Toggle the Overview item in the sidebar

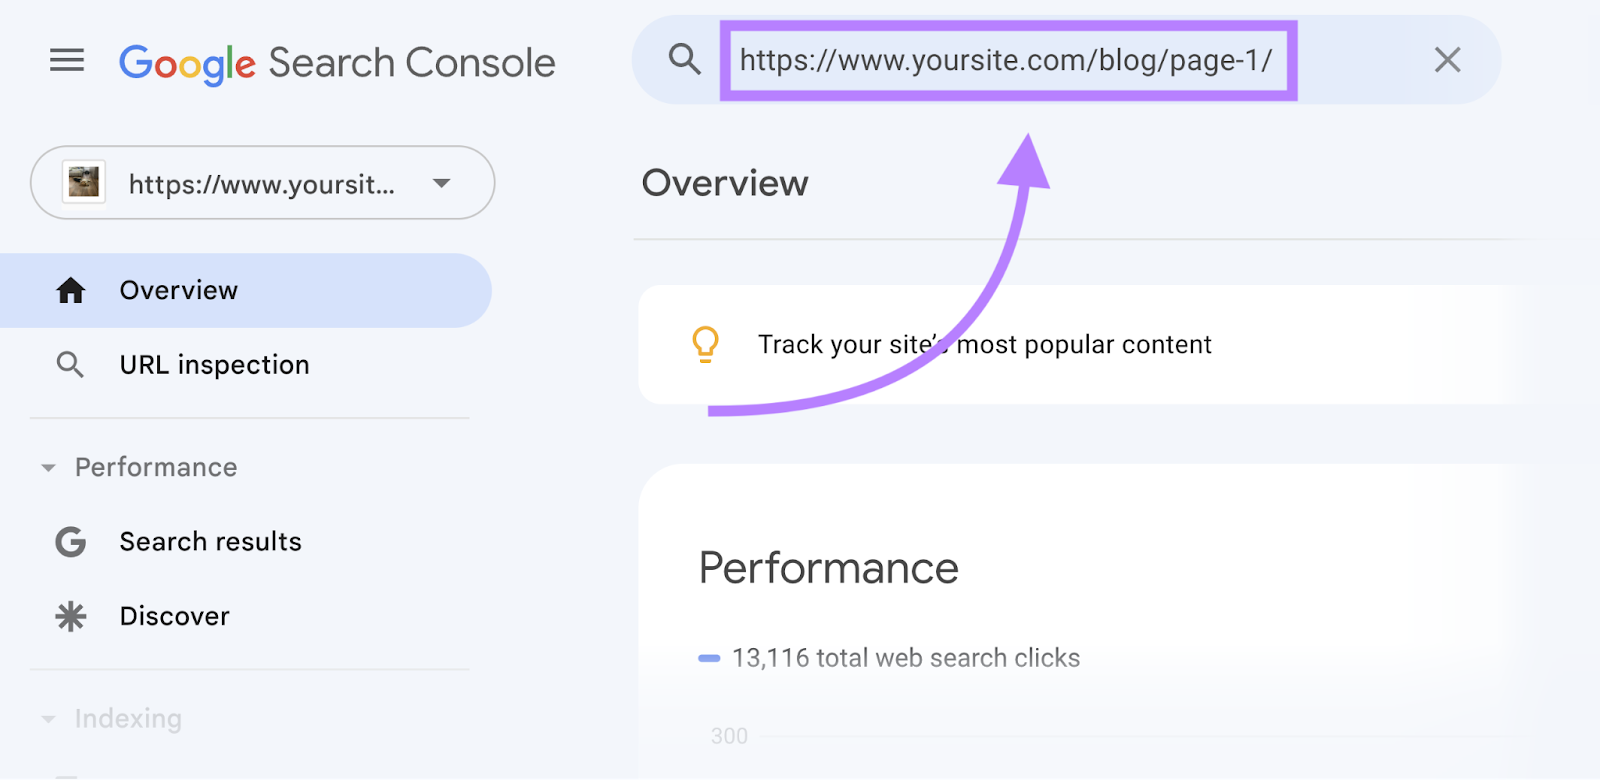coord(178,290)
